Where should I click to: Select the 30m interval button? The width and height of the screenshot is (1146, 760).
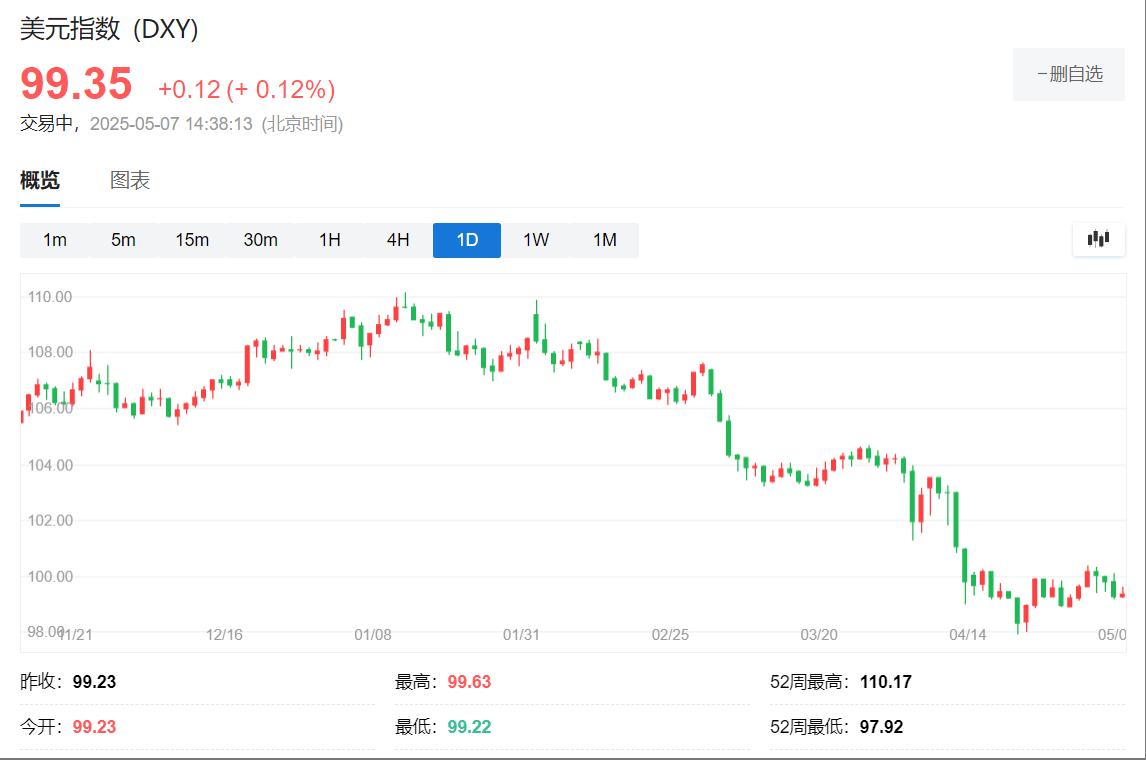(260, 240)
